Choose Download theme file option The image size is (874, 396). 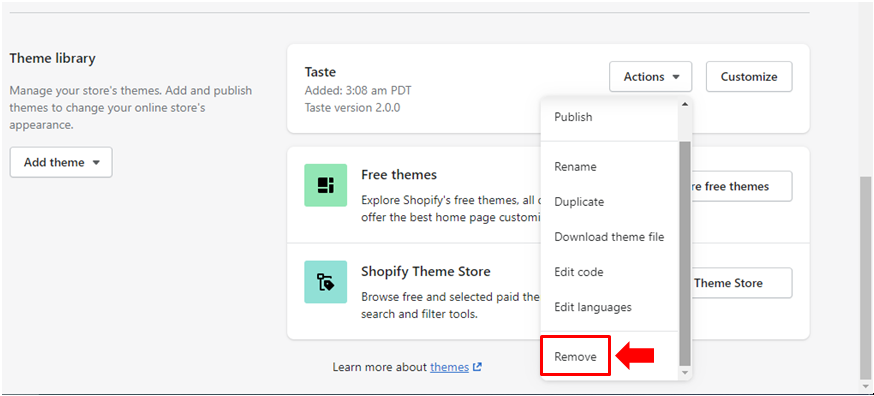coord(609,237)
